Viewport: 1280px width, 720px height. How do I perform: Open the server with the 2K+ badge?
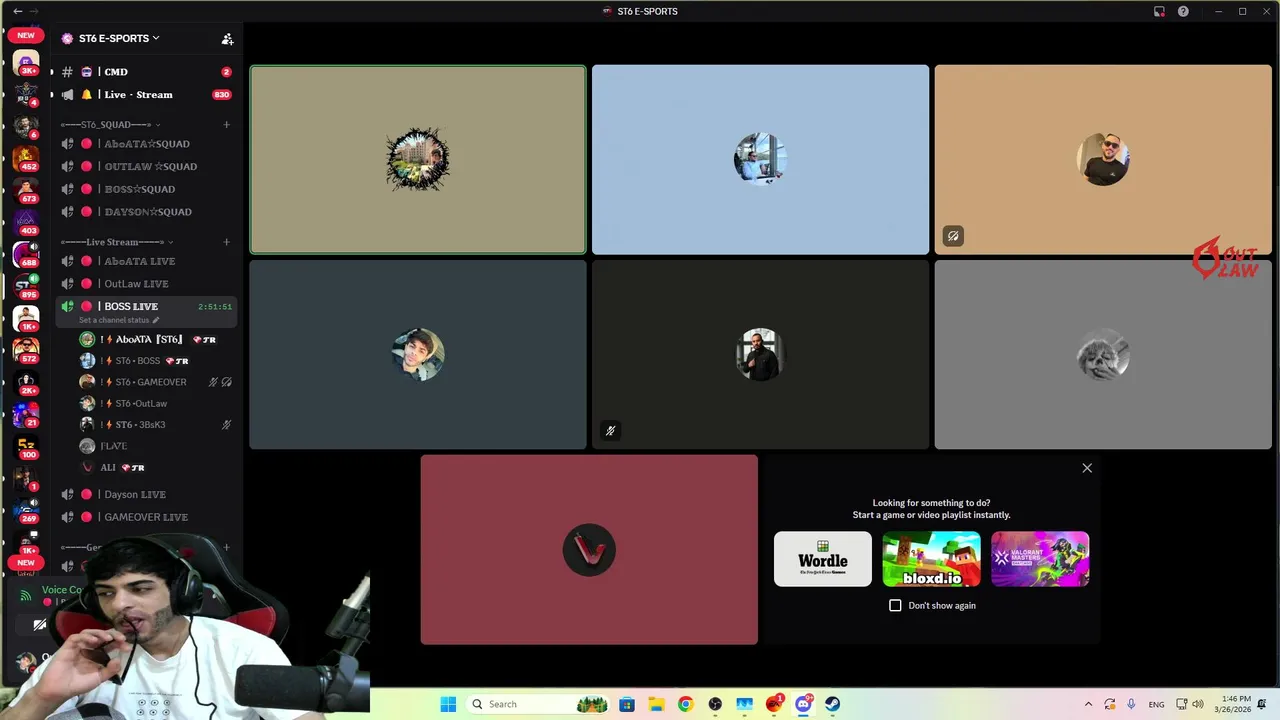[26, 382]
